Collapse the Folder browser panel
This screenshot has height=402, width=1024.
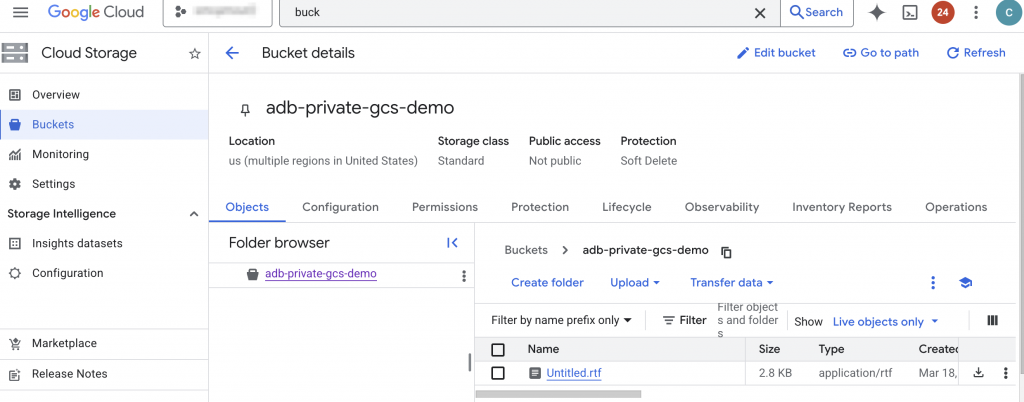(452, 243)
